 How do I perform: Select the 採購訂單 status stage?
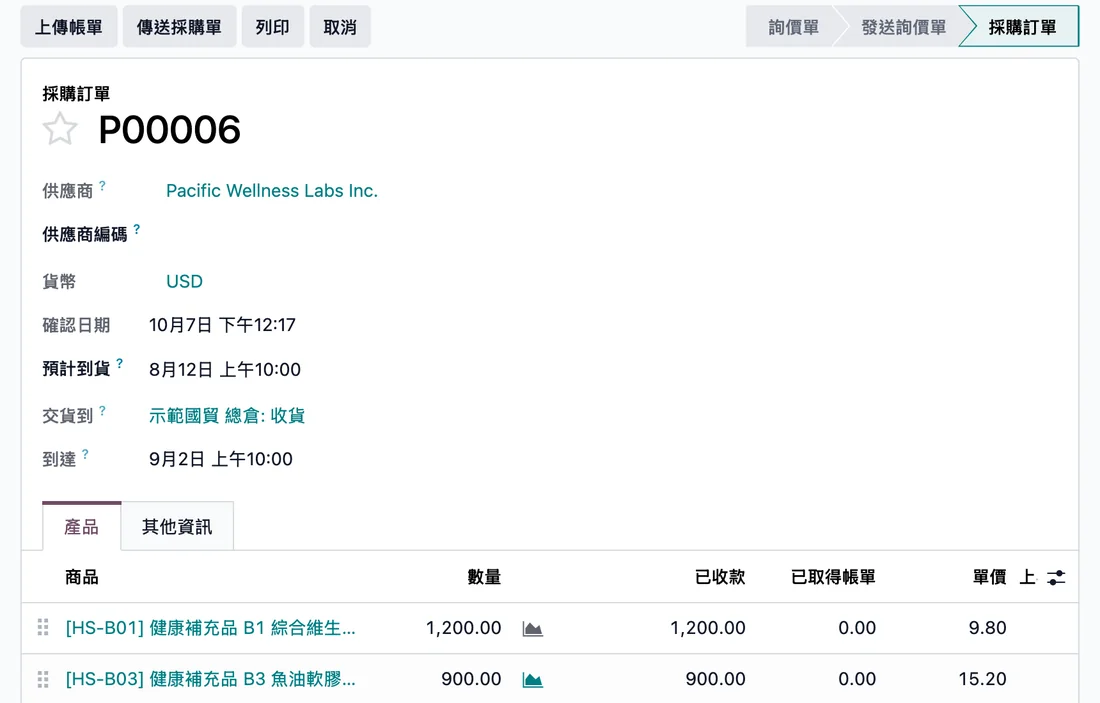(x=1021, y=27)
